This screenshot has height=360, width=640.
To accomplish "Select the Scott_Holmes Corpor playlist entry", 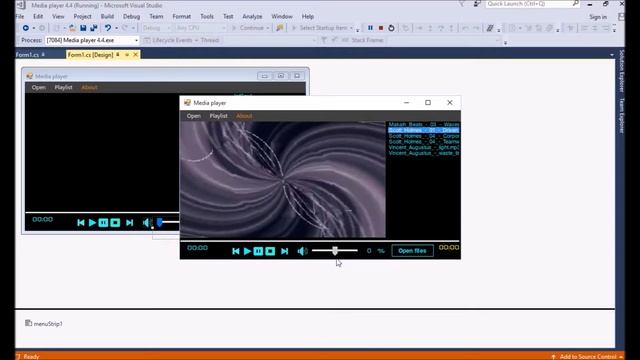I will tap(424, 136).
